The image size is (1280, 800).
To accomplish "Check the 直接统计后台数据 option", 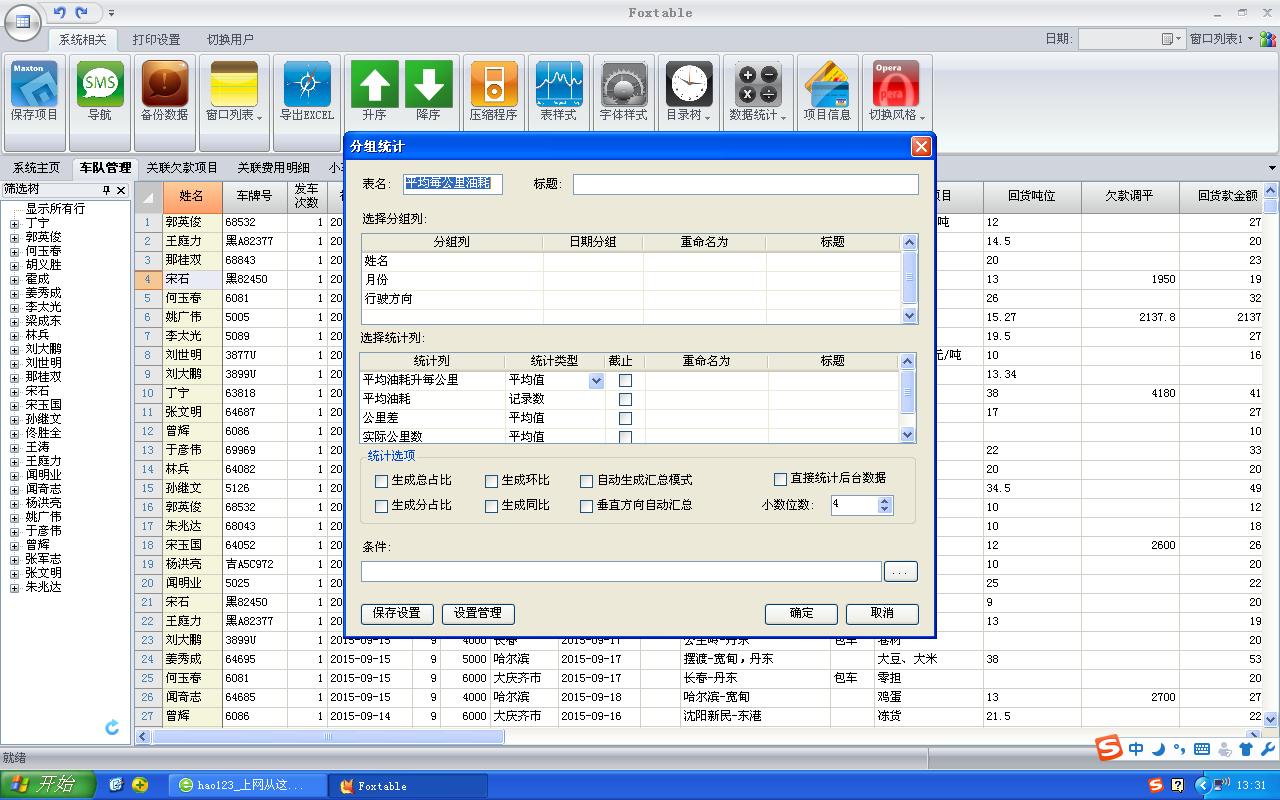I will point(781,479).
